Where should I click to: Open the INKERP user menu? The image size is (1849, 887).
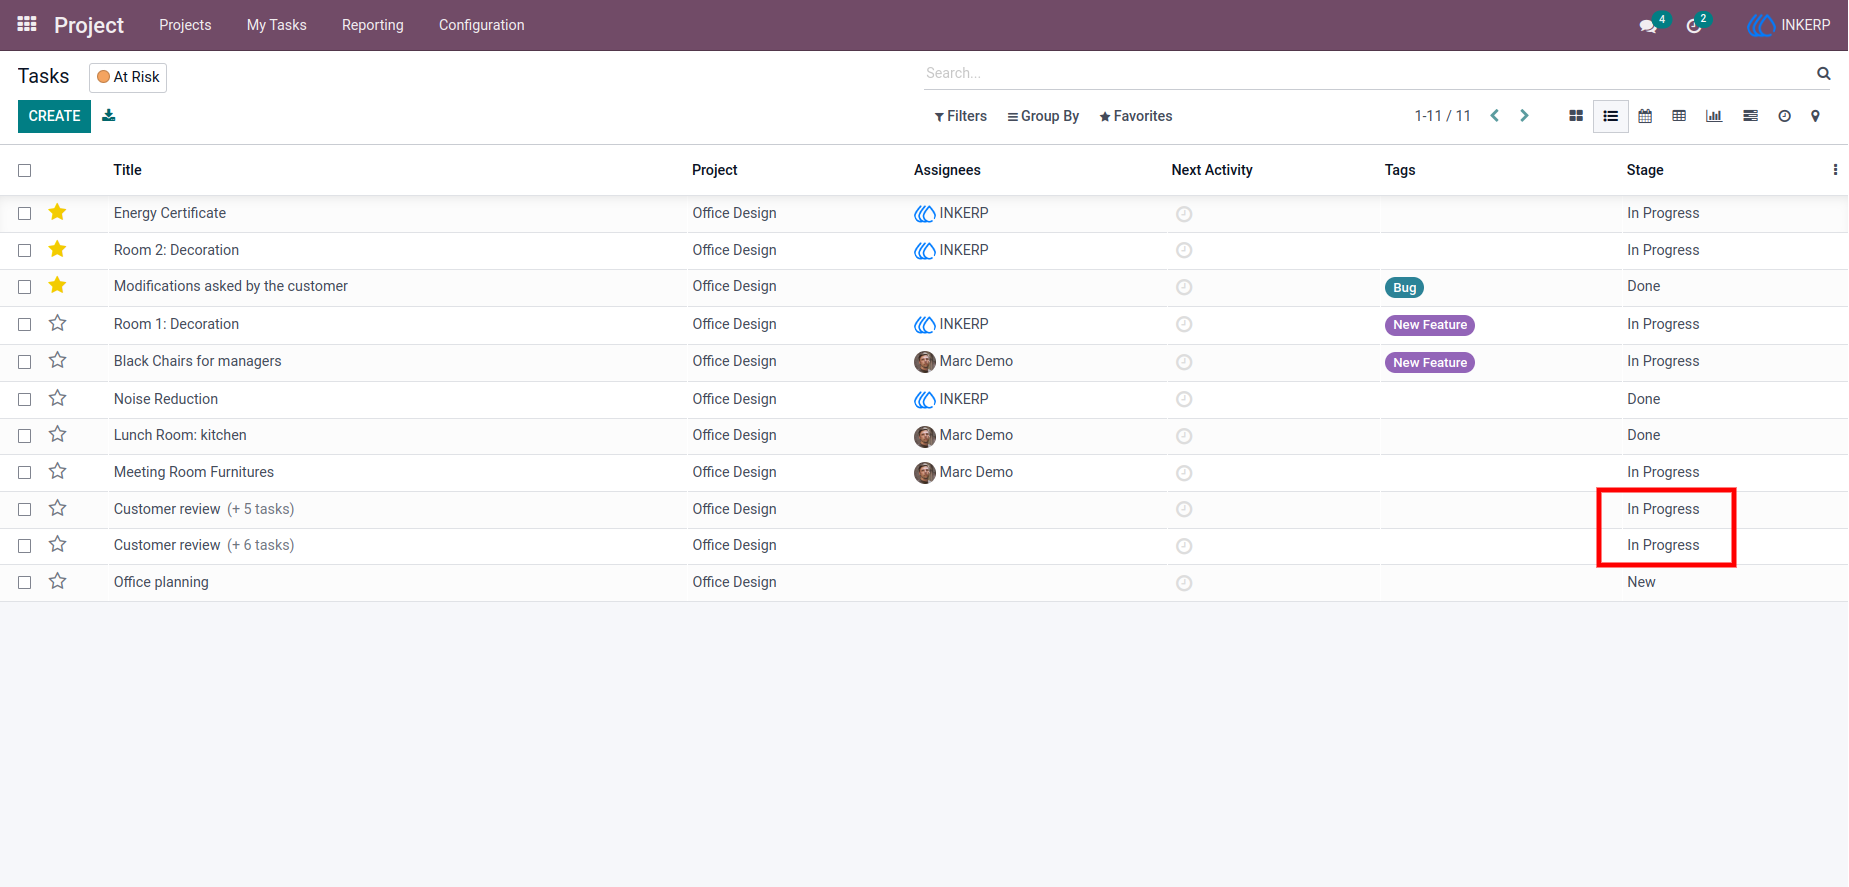(1789, 25)
